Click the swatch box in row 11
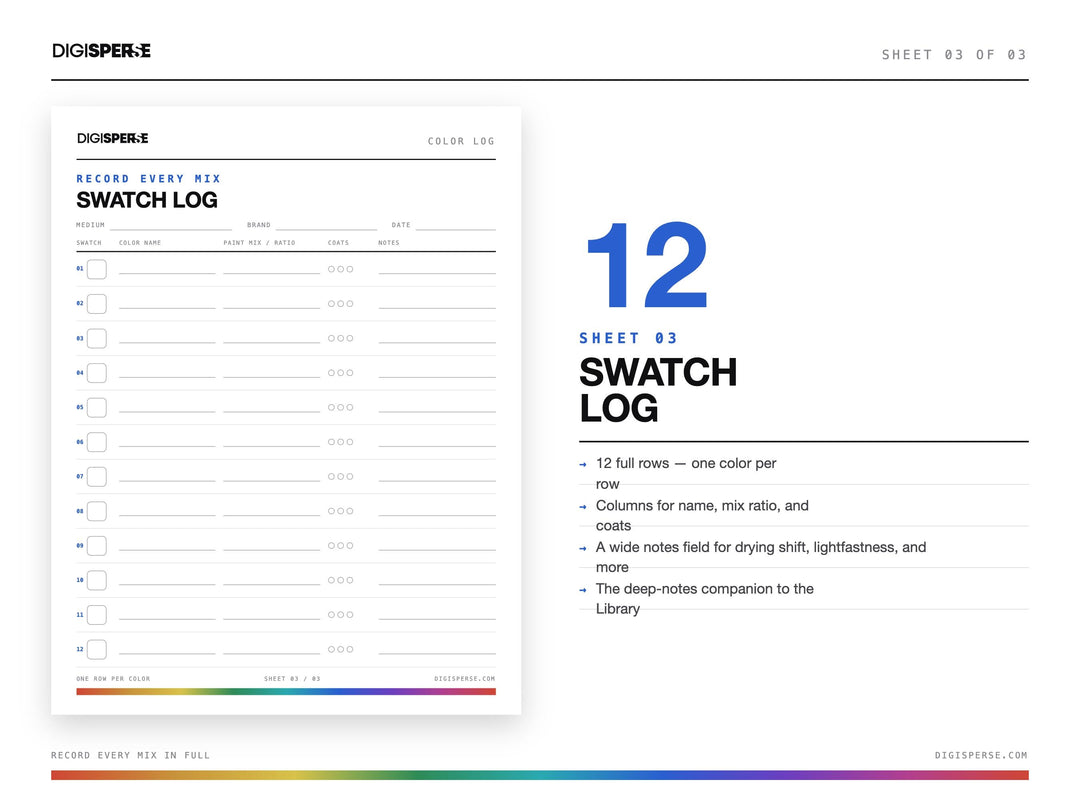 click(x=97, y=614)
